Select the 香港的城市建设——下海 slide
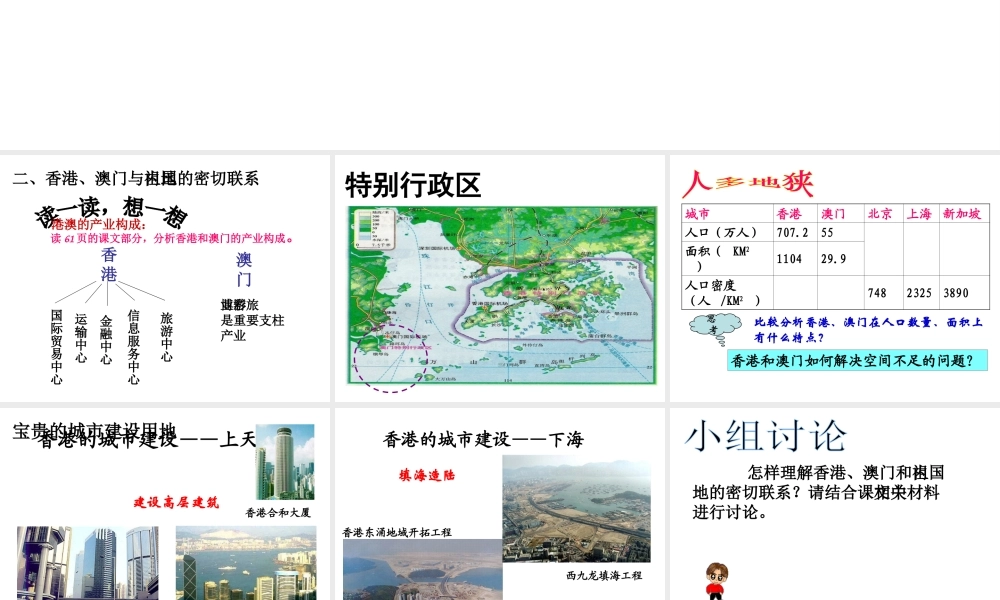Image resolution: width=1000 pixels, height=600 pixels. [x=499, y=504]
